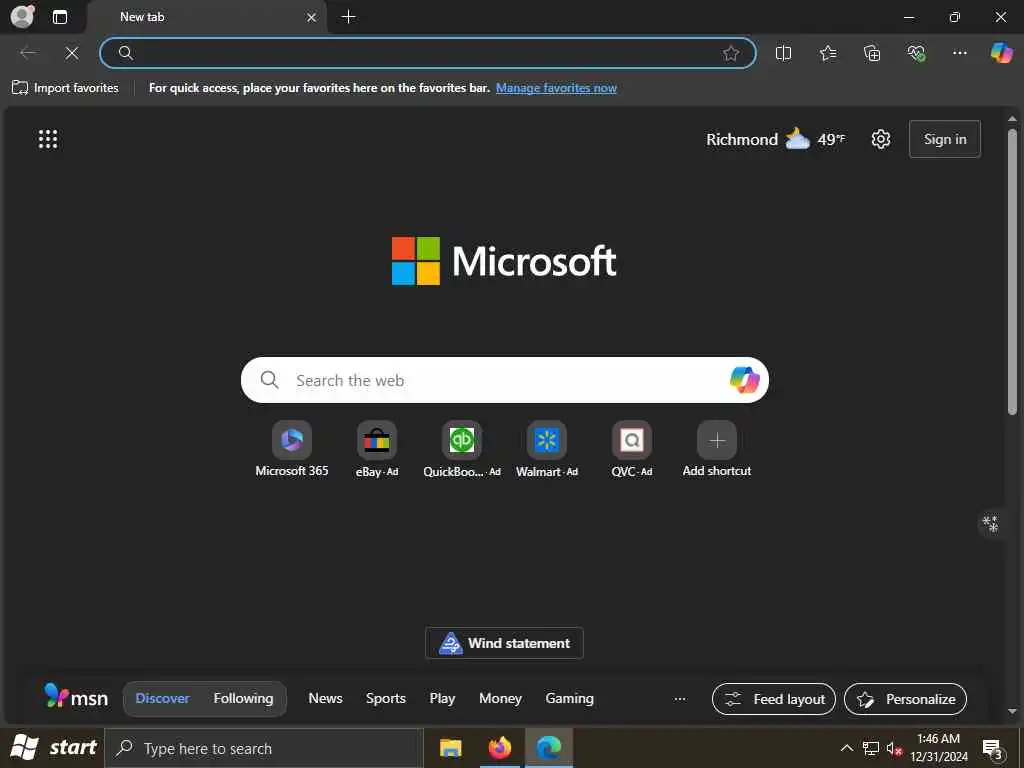Open split screen view
This screenshot has height=768, width=1024.
click(x=783, y=53)
